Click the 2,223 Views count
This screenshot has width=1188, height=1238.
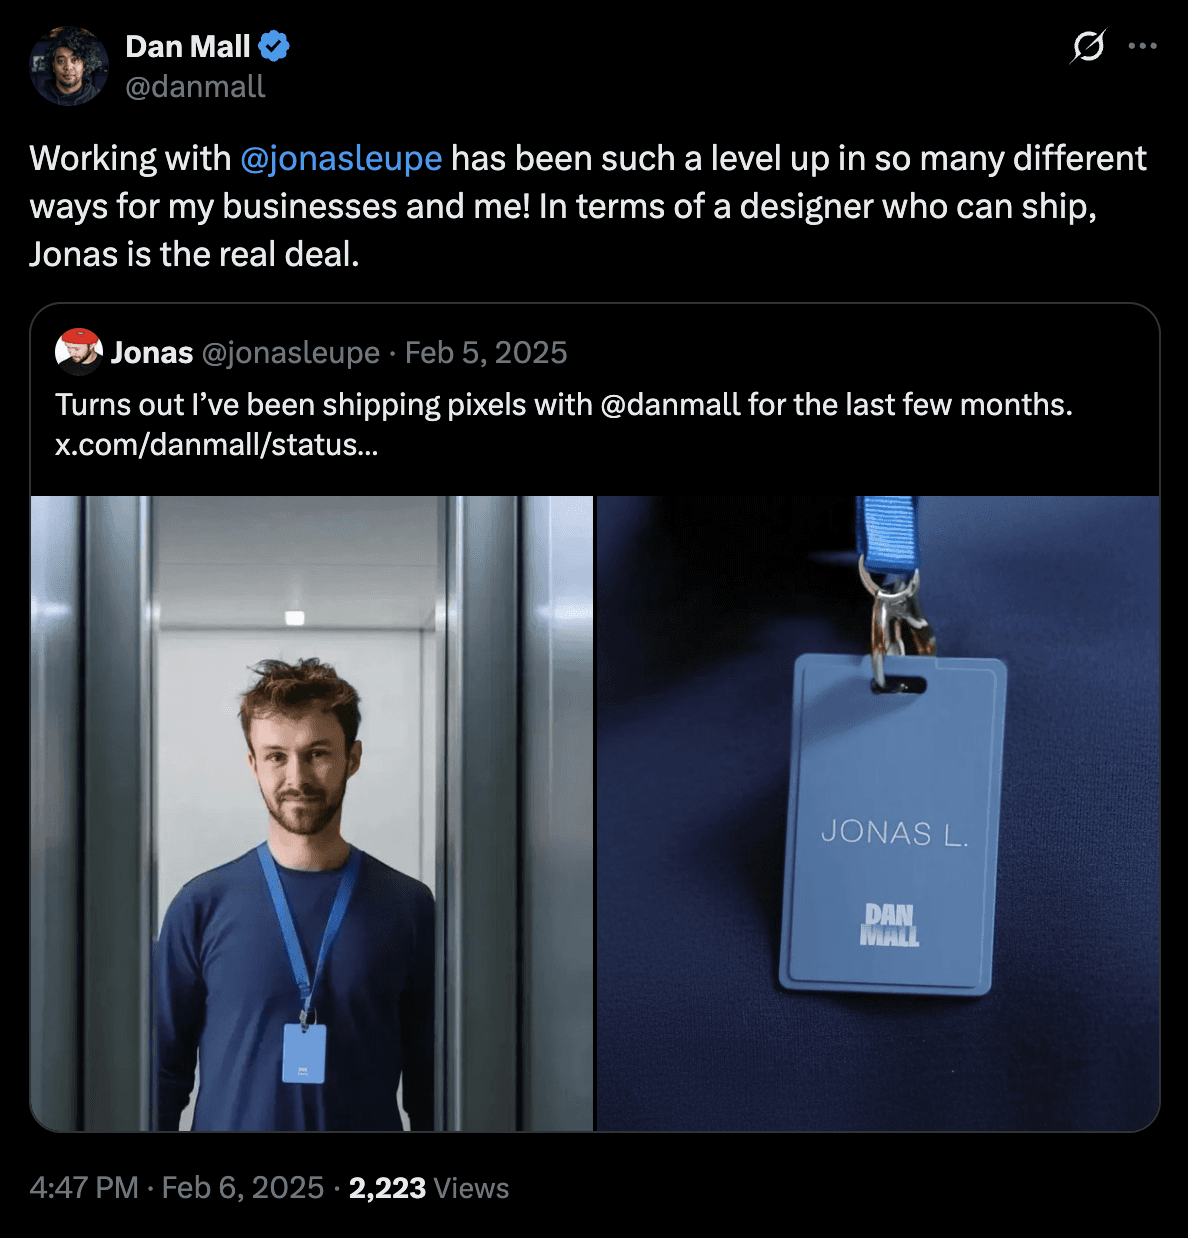click(429, 1187)
